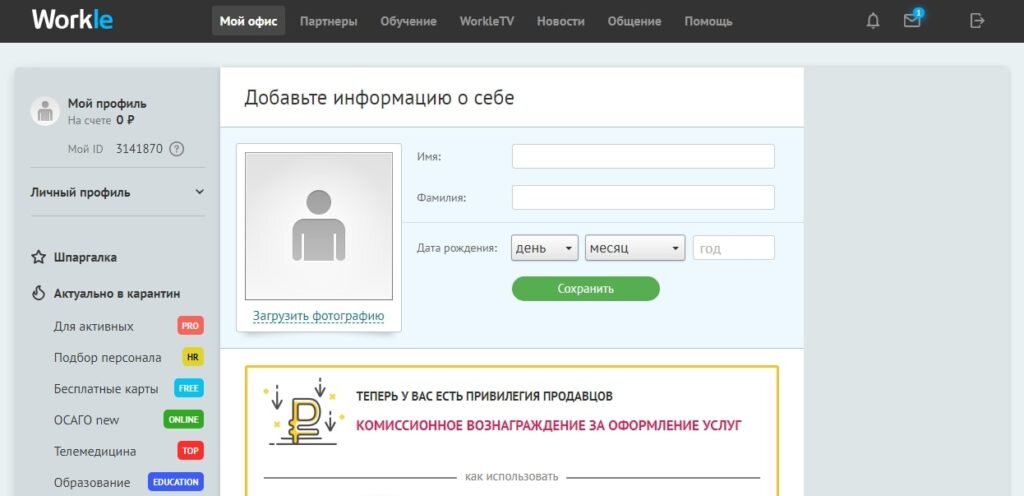Expand the Личный профиль section
1024x496 pixels.
pos(118,193)
